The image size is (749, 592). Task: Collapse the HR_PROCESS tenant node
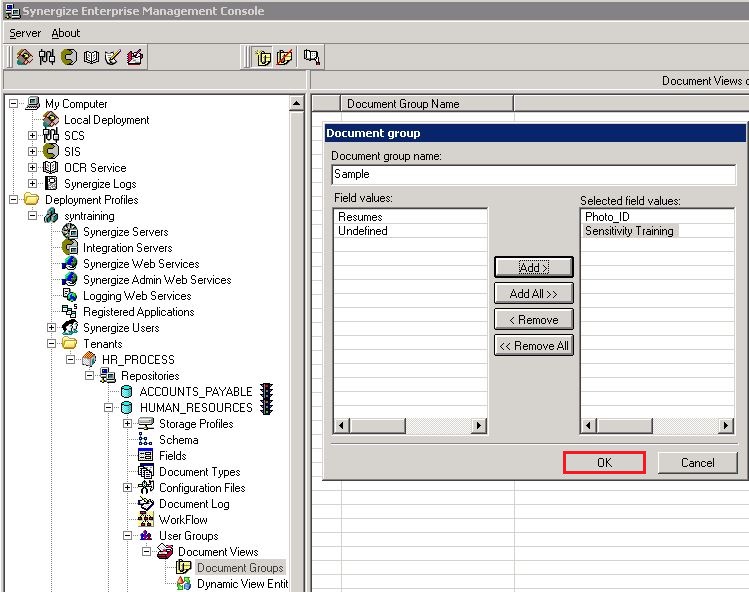pyautogui.click(x=70, y=359)
